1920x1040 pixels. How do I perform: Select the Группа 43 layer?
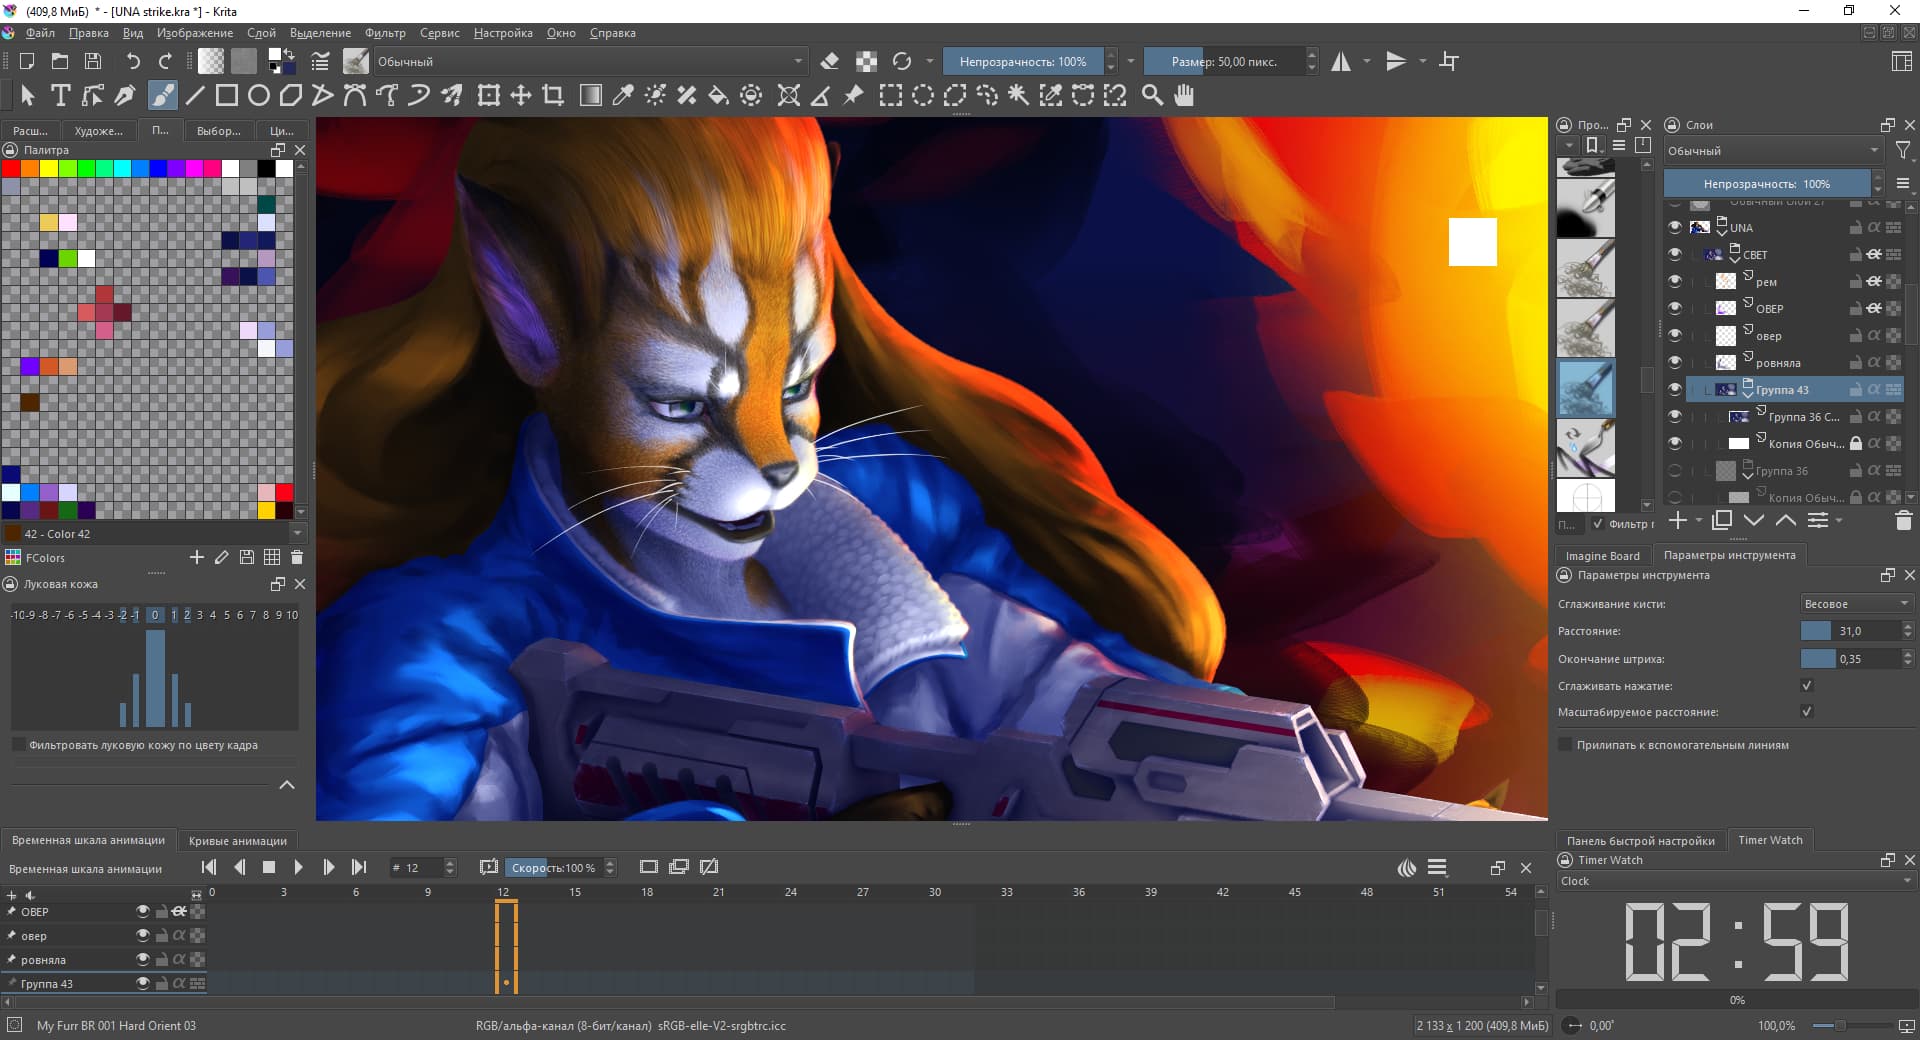[x=1782, y=390]
